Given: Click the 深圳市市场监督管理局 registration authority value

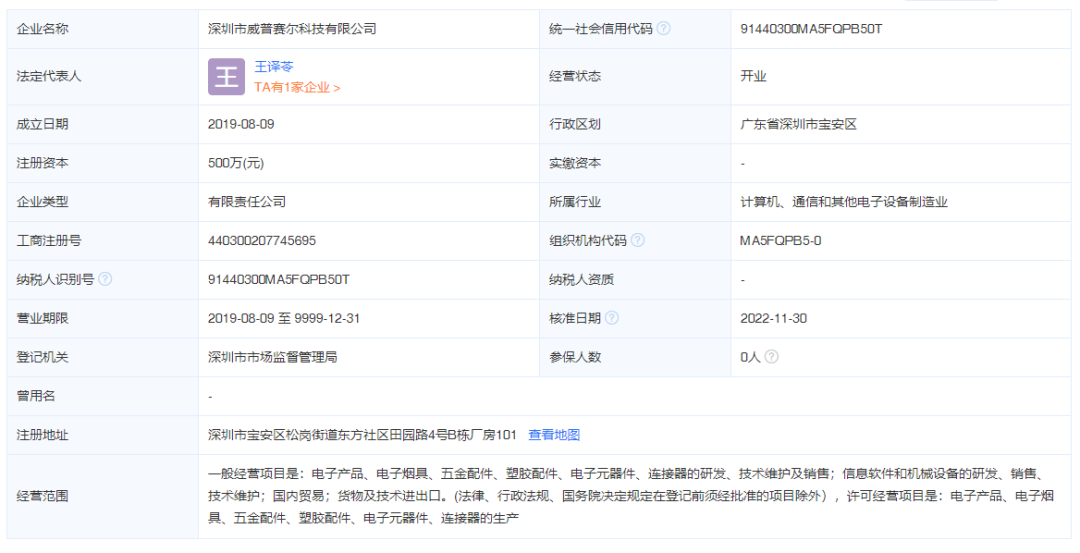Looking at the screenshot, I should coord(273,357).
